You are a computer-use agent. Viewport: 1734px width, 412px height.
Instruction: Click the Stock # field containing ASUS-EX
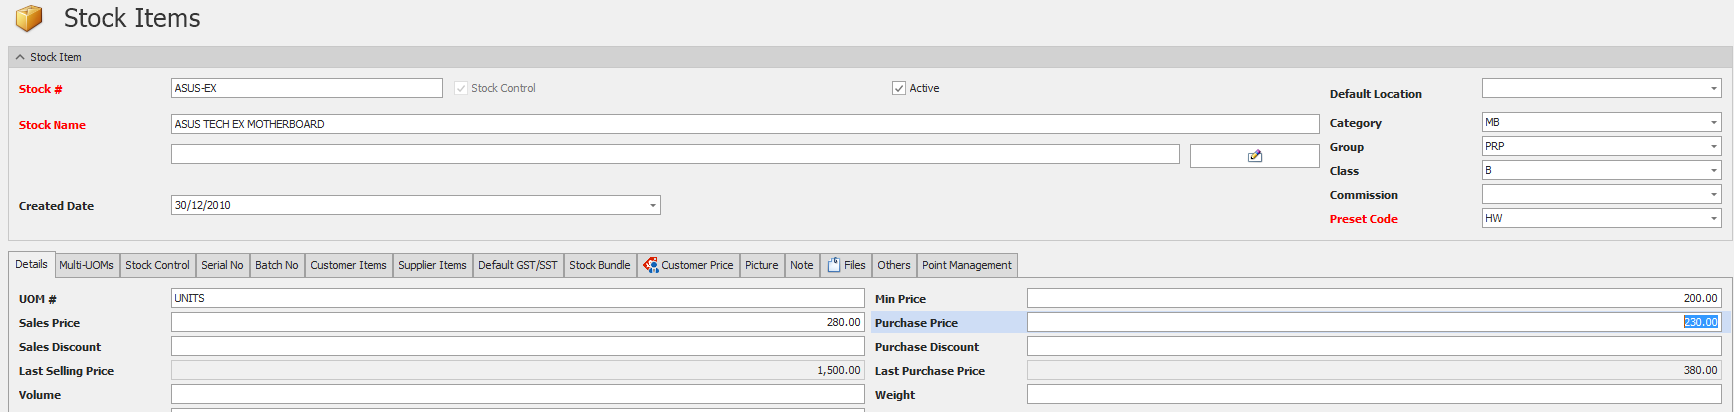(307, 88)
